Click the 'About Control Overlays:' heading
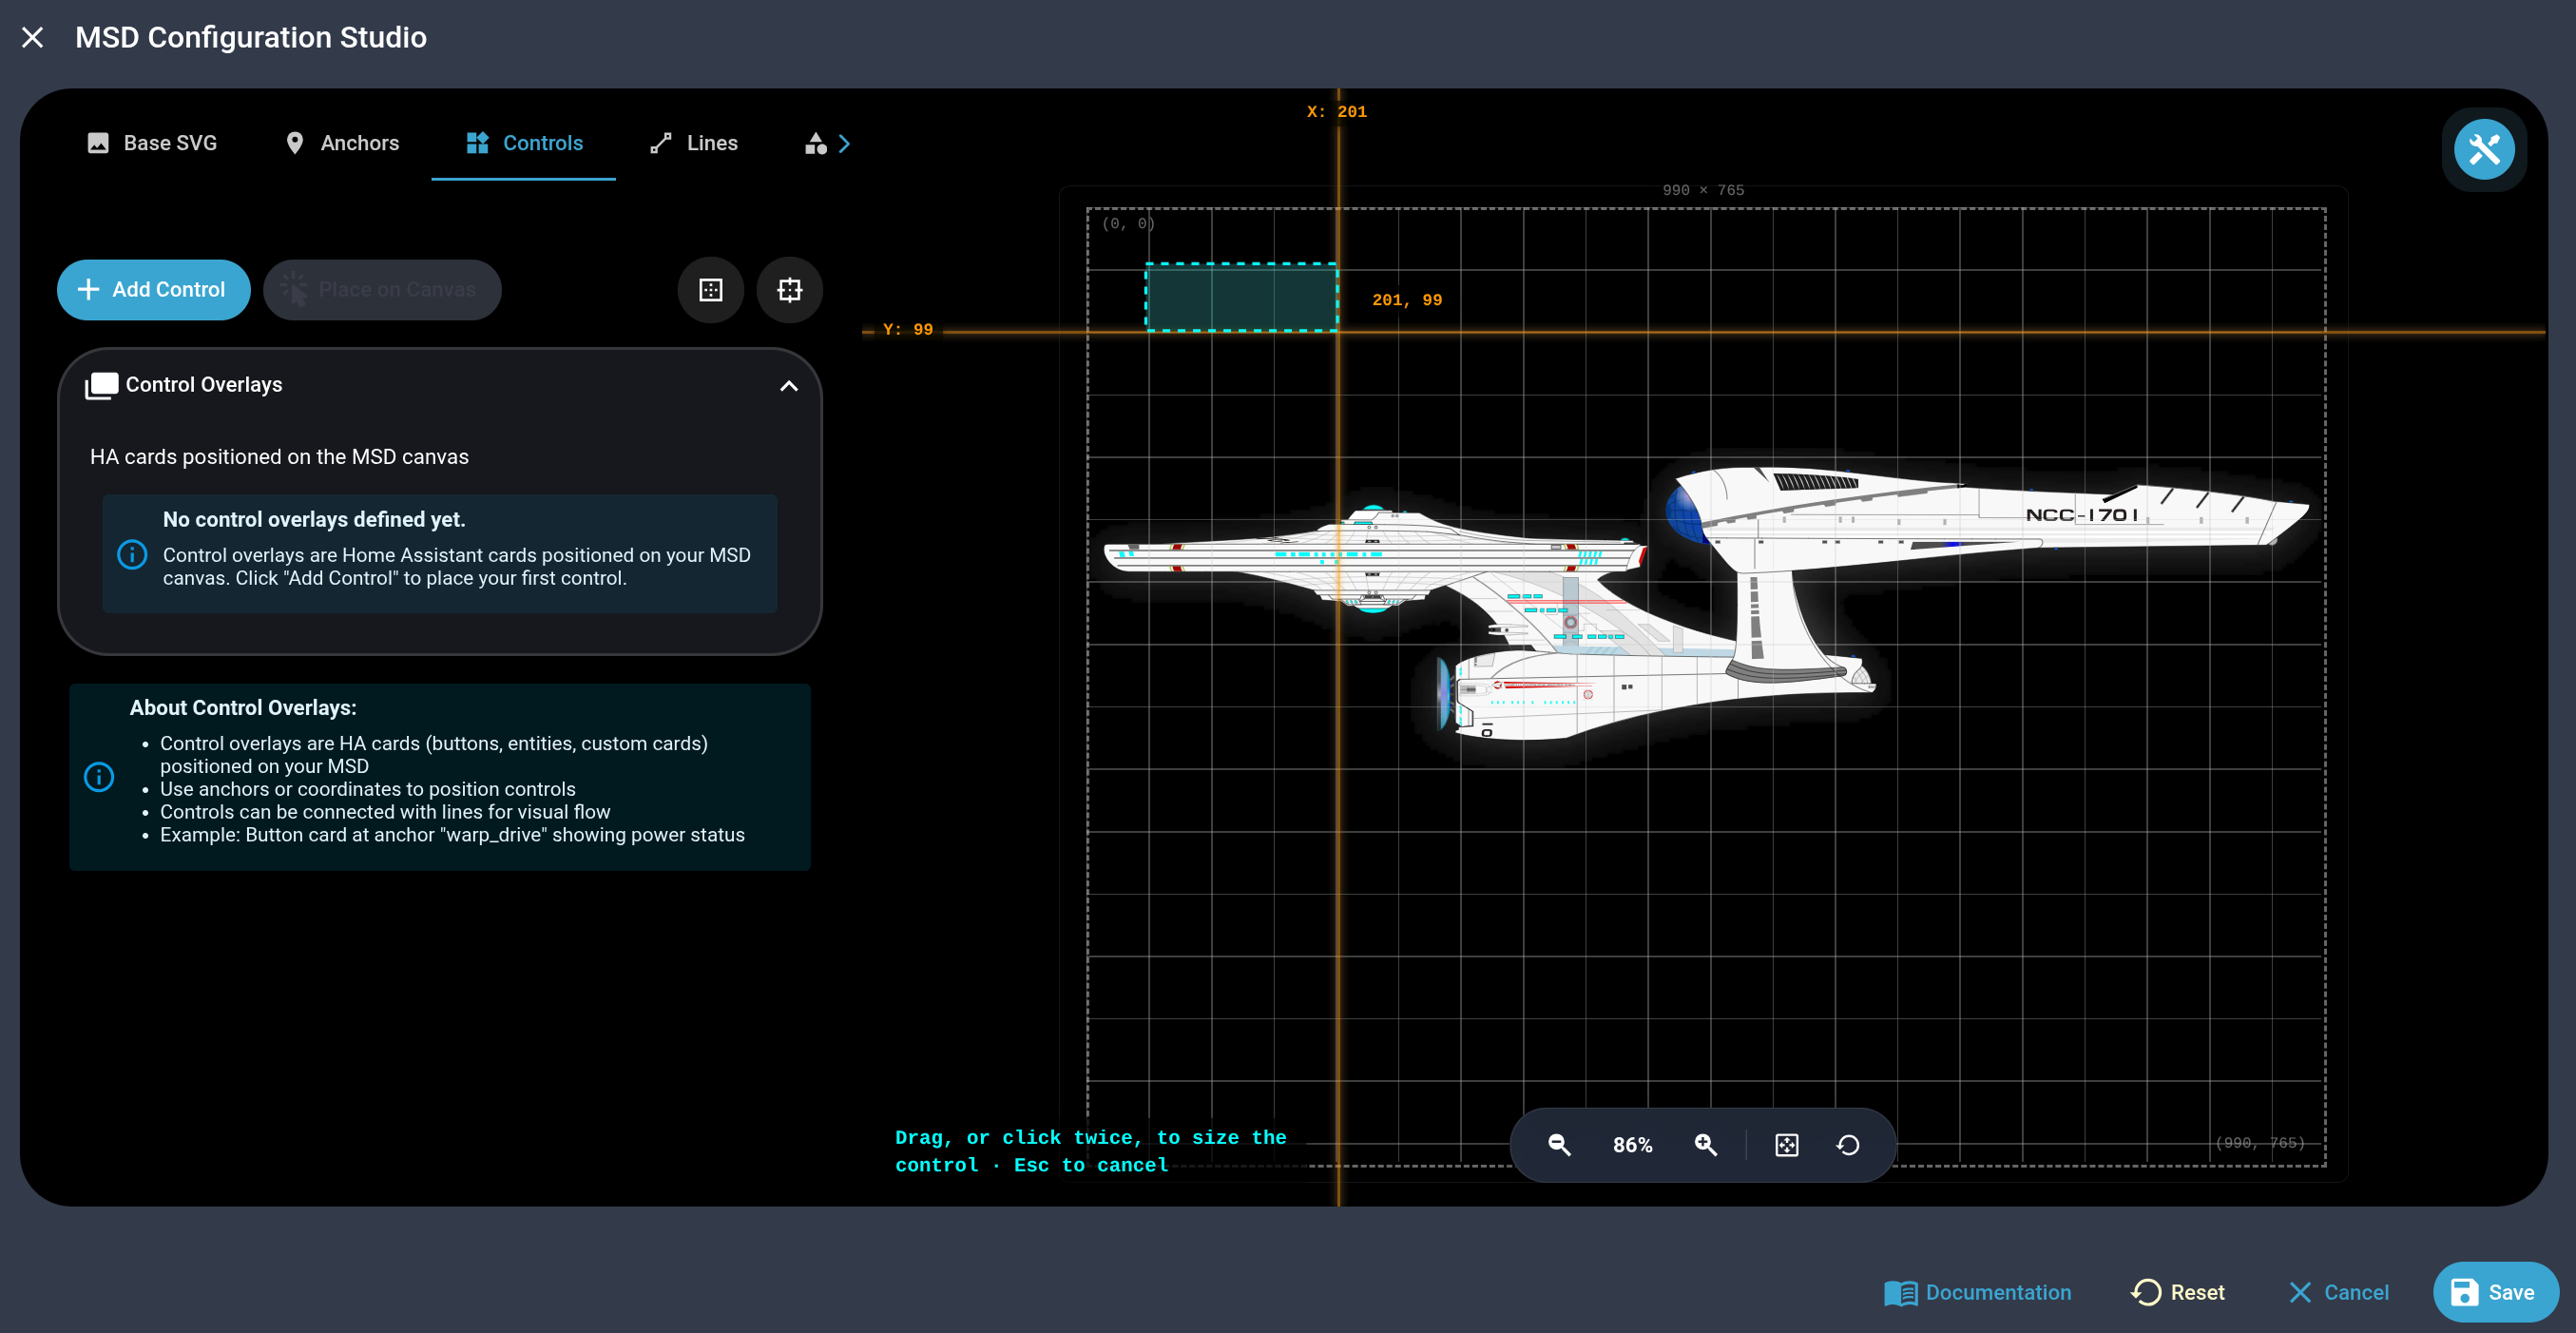 243,708
